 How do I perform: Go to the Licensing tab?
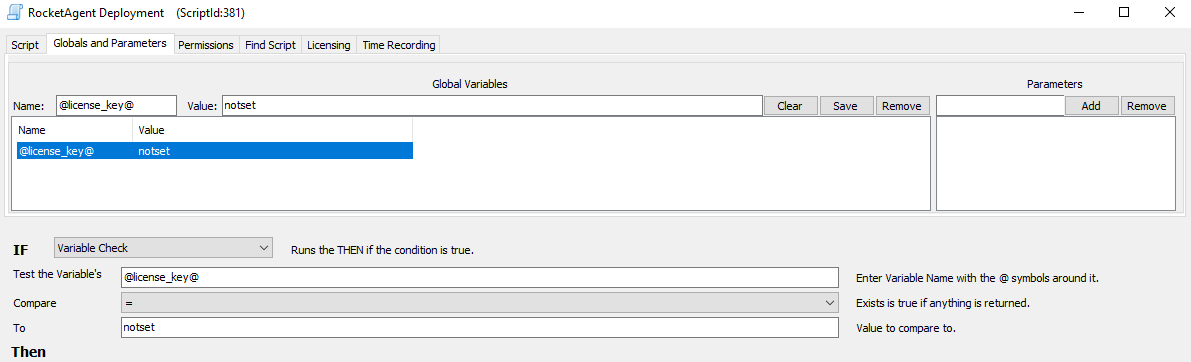coord(329,45)
